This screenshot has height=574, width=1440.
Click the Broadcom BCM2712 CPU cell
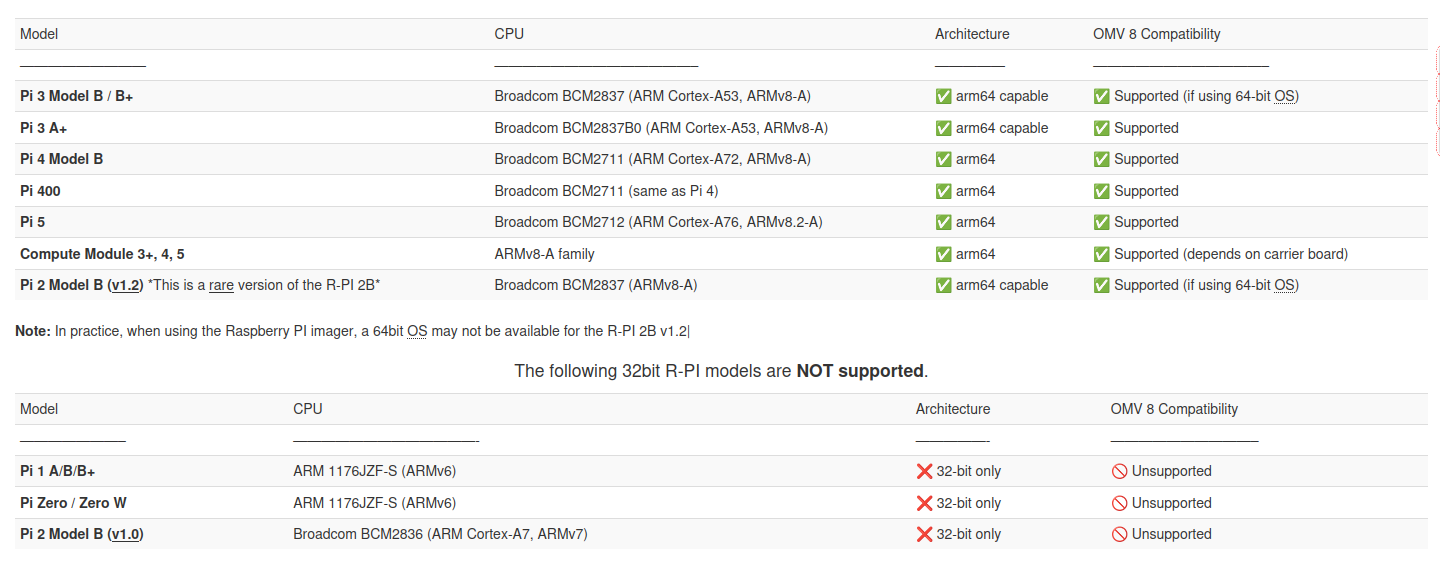point(658,222)
